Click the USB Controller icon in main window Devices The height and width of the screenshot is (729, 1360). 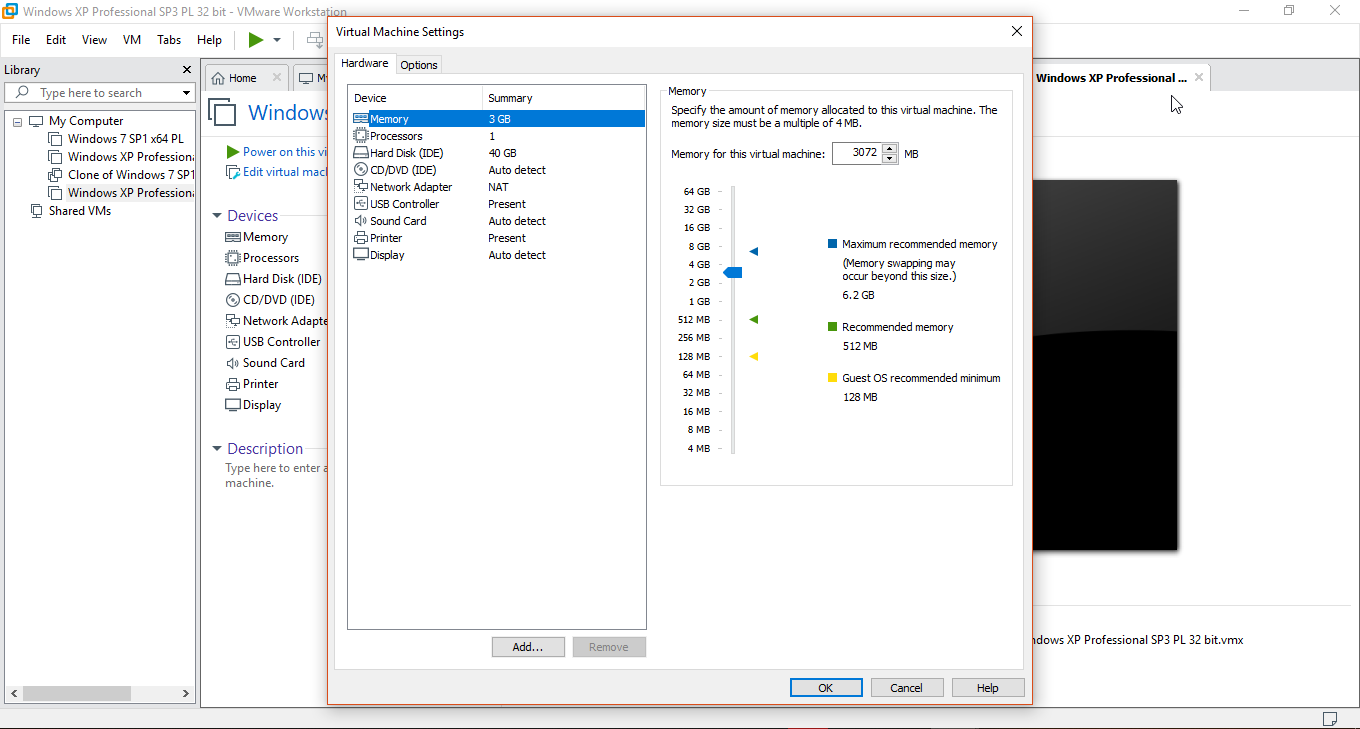pyautogui.click(x=233, y=342)
